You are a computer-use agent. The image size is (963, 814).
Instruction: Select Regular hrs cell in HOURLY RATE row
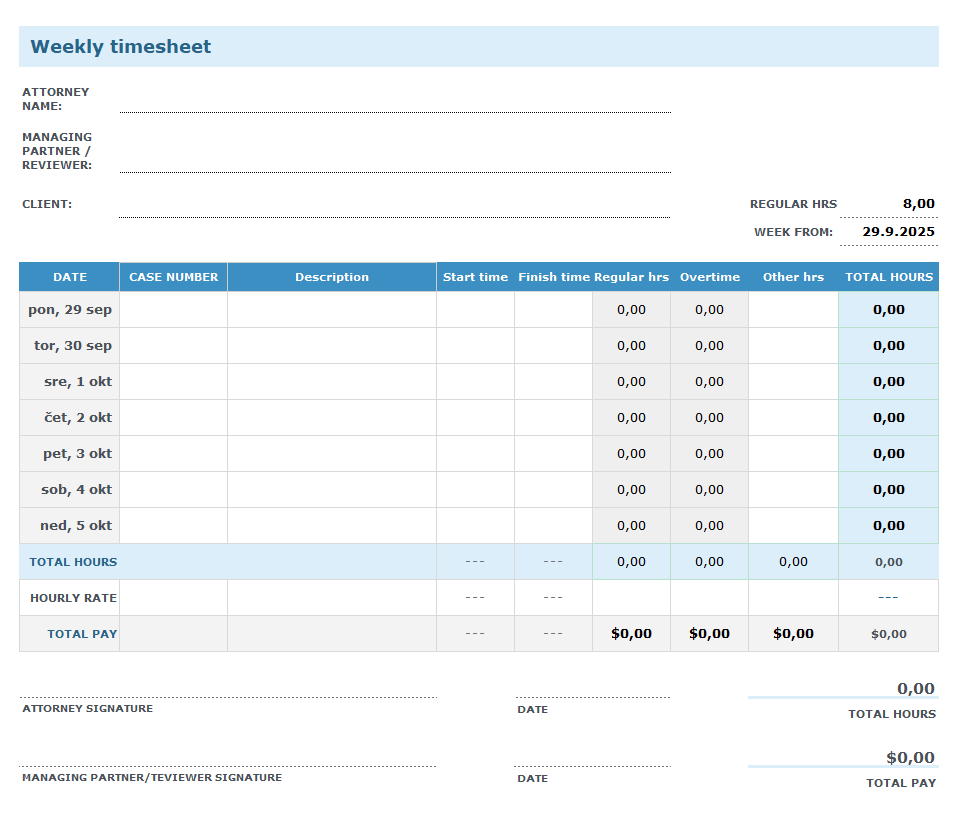631,598
